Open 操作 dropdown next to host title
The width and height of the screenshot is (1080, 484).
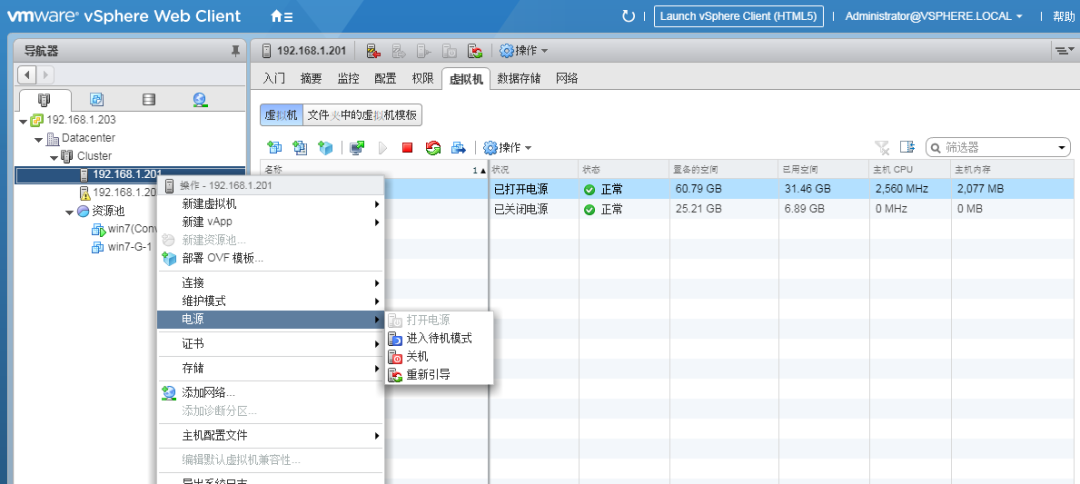[523, 50]
